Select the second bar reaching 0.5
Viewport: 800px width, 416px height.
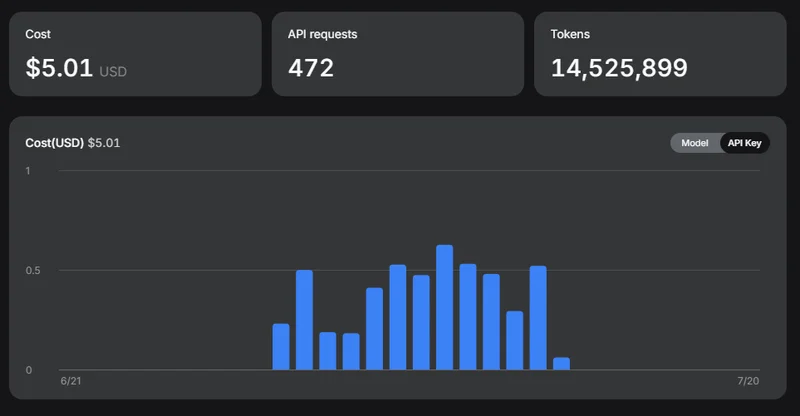pos(398,317)
